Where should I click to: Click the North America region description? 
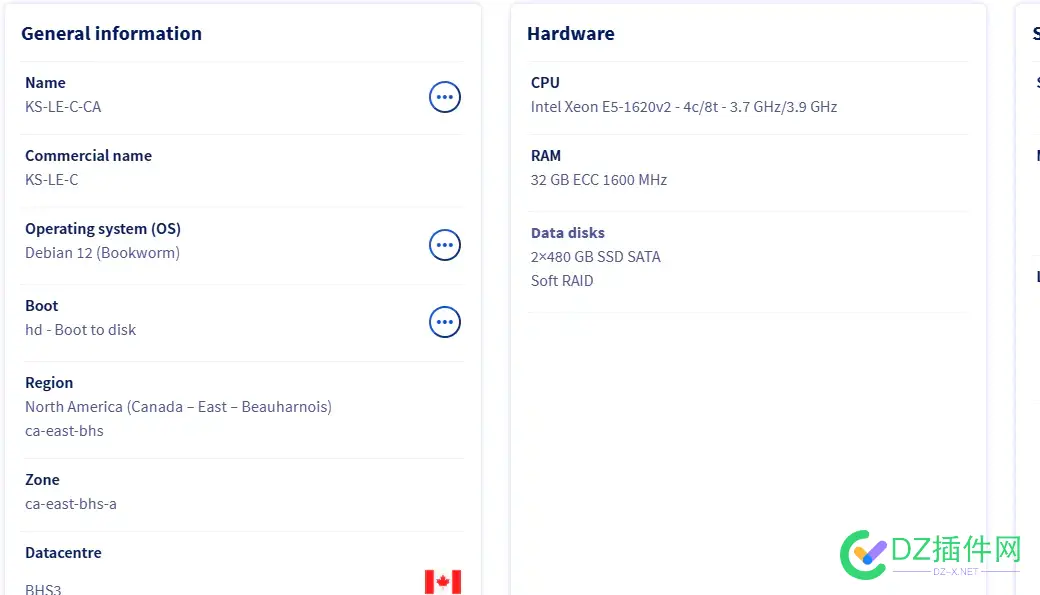point(178,407)
